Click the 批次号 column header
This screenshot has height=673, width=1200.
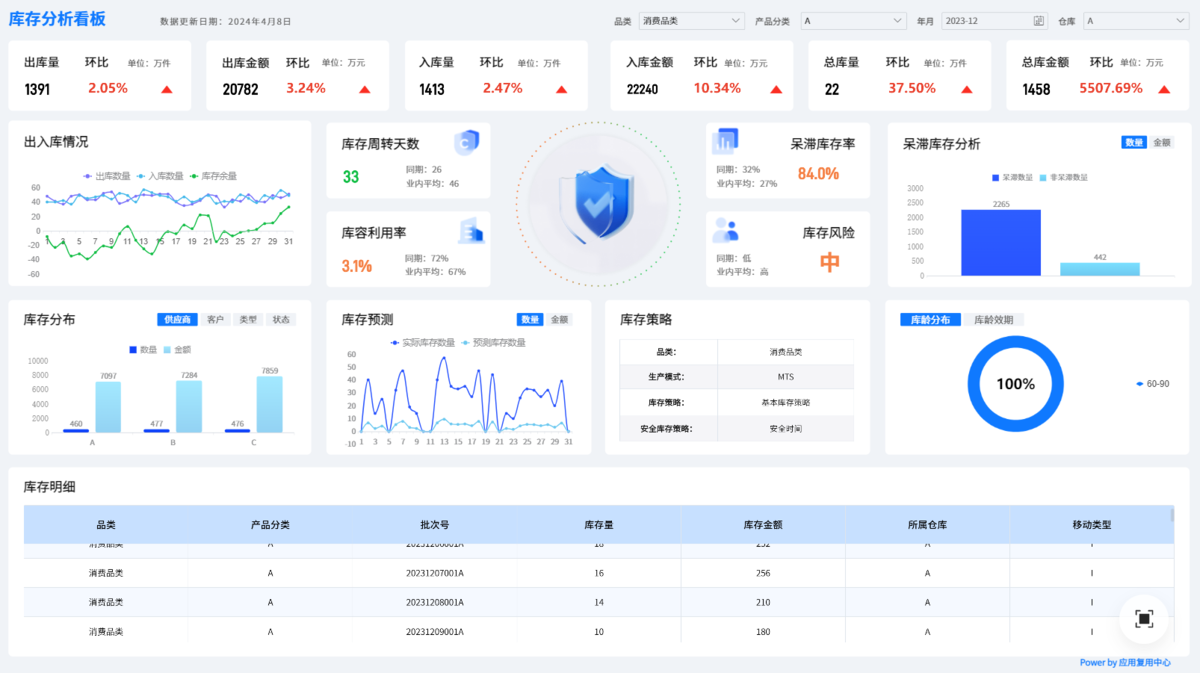435,524
